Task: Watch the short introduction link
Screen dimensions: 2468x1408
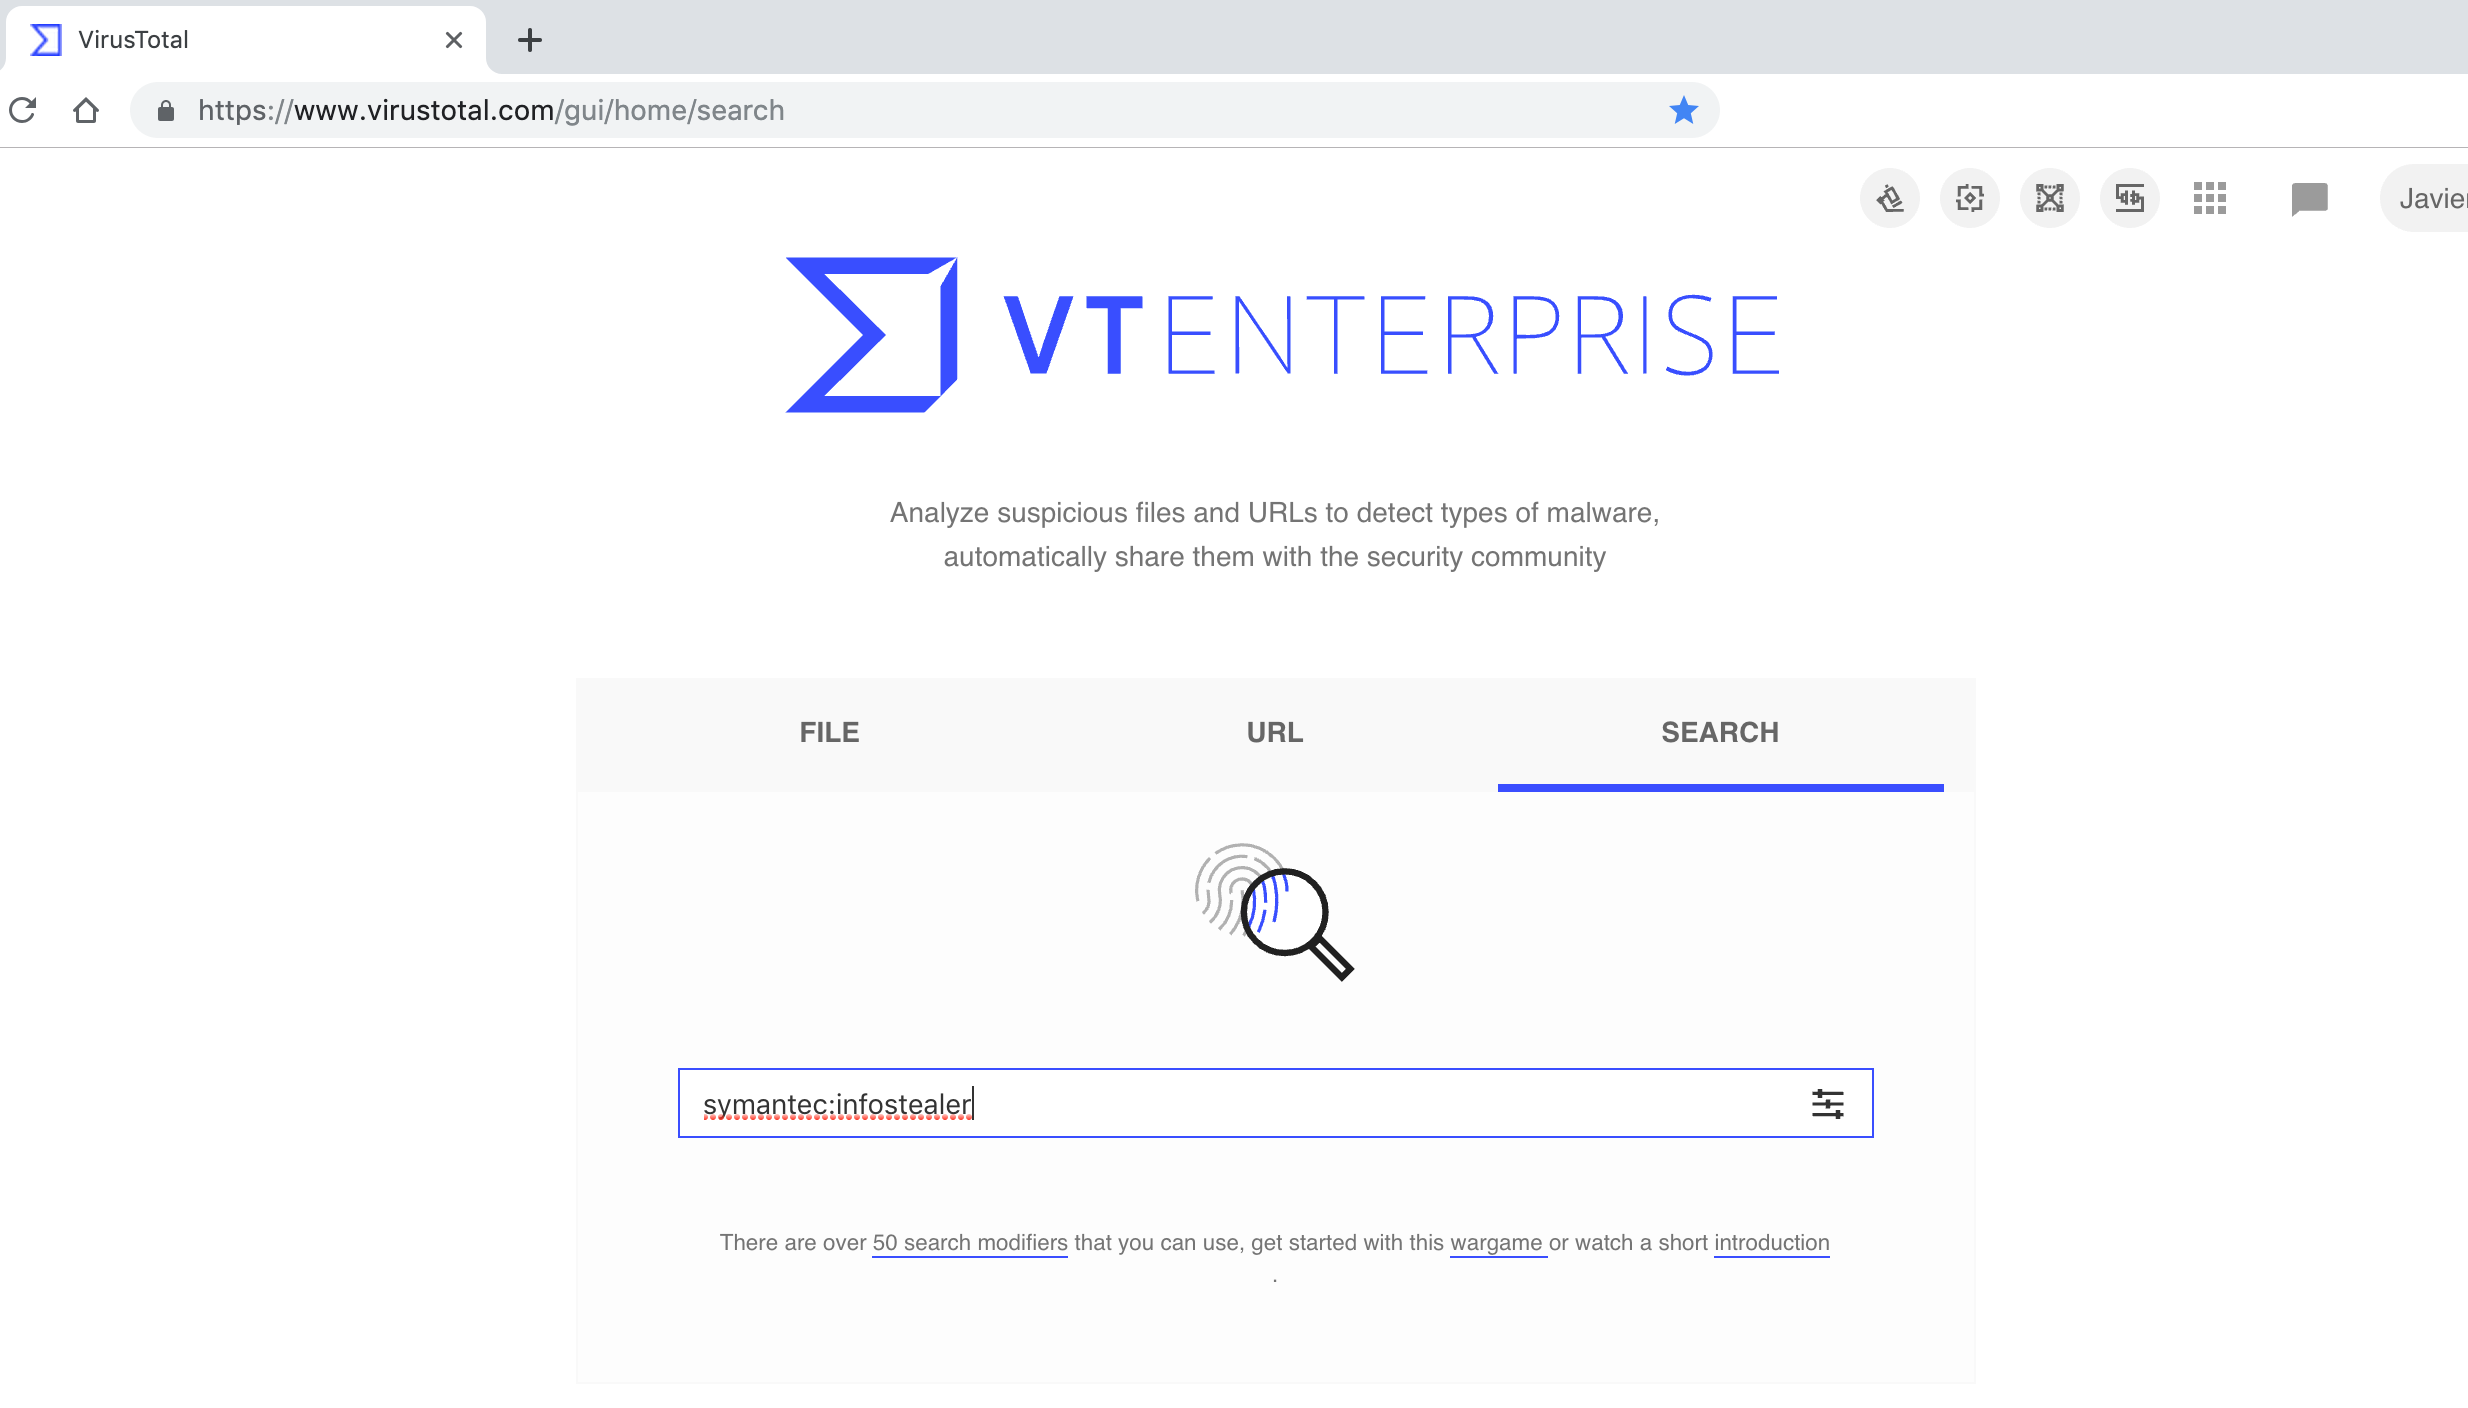Action: pos(1772,1242)
